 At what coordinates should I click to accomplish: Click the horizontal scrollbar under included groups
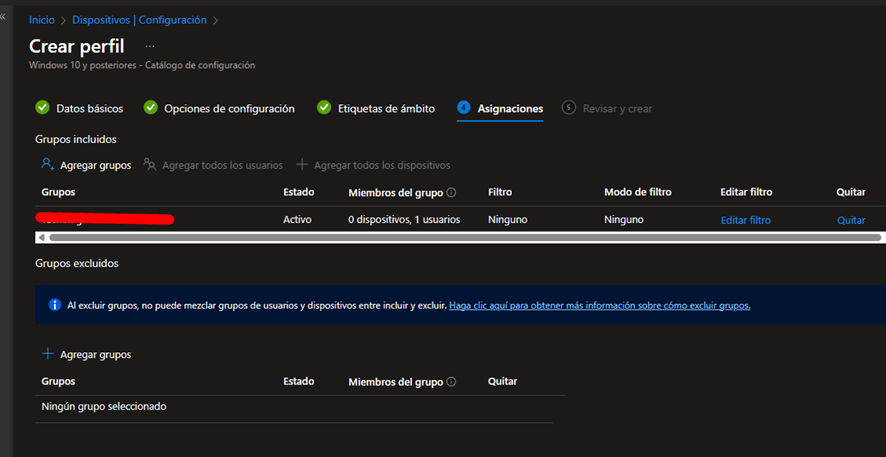point(460,238)
